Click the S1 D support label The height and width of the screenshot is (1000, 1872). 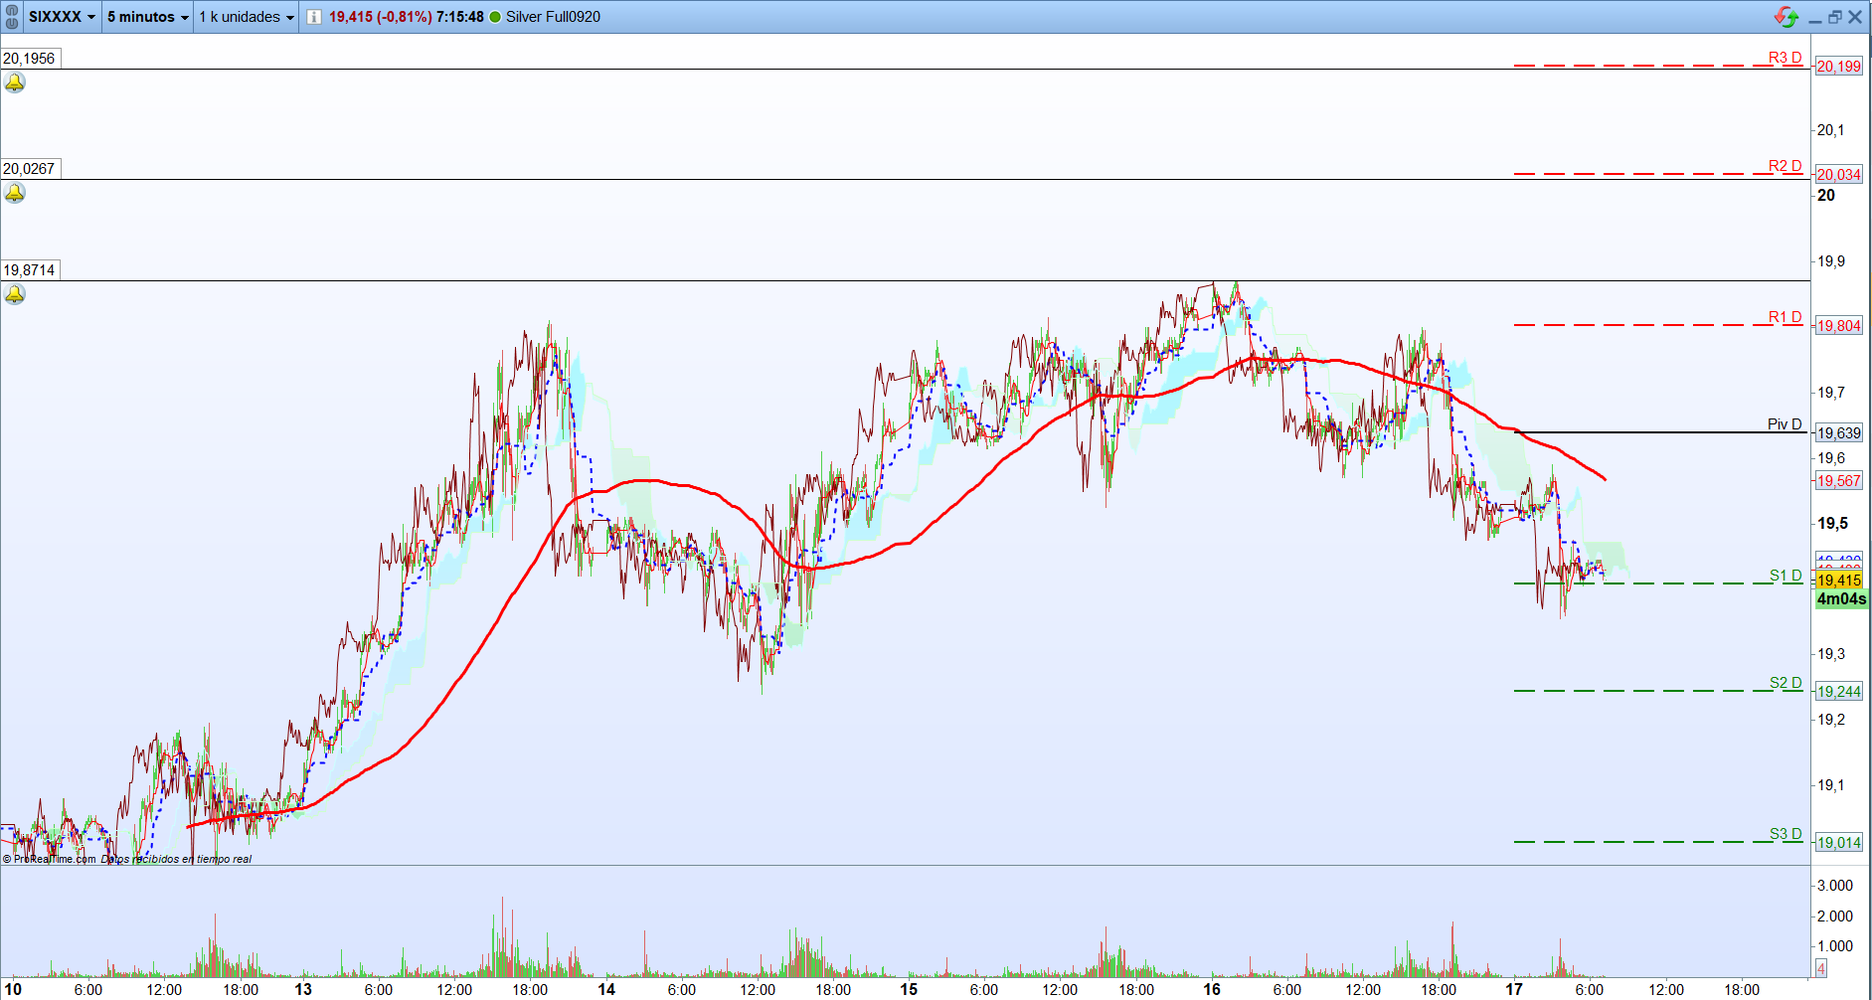tap(1785, 575)
